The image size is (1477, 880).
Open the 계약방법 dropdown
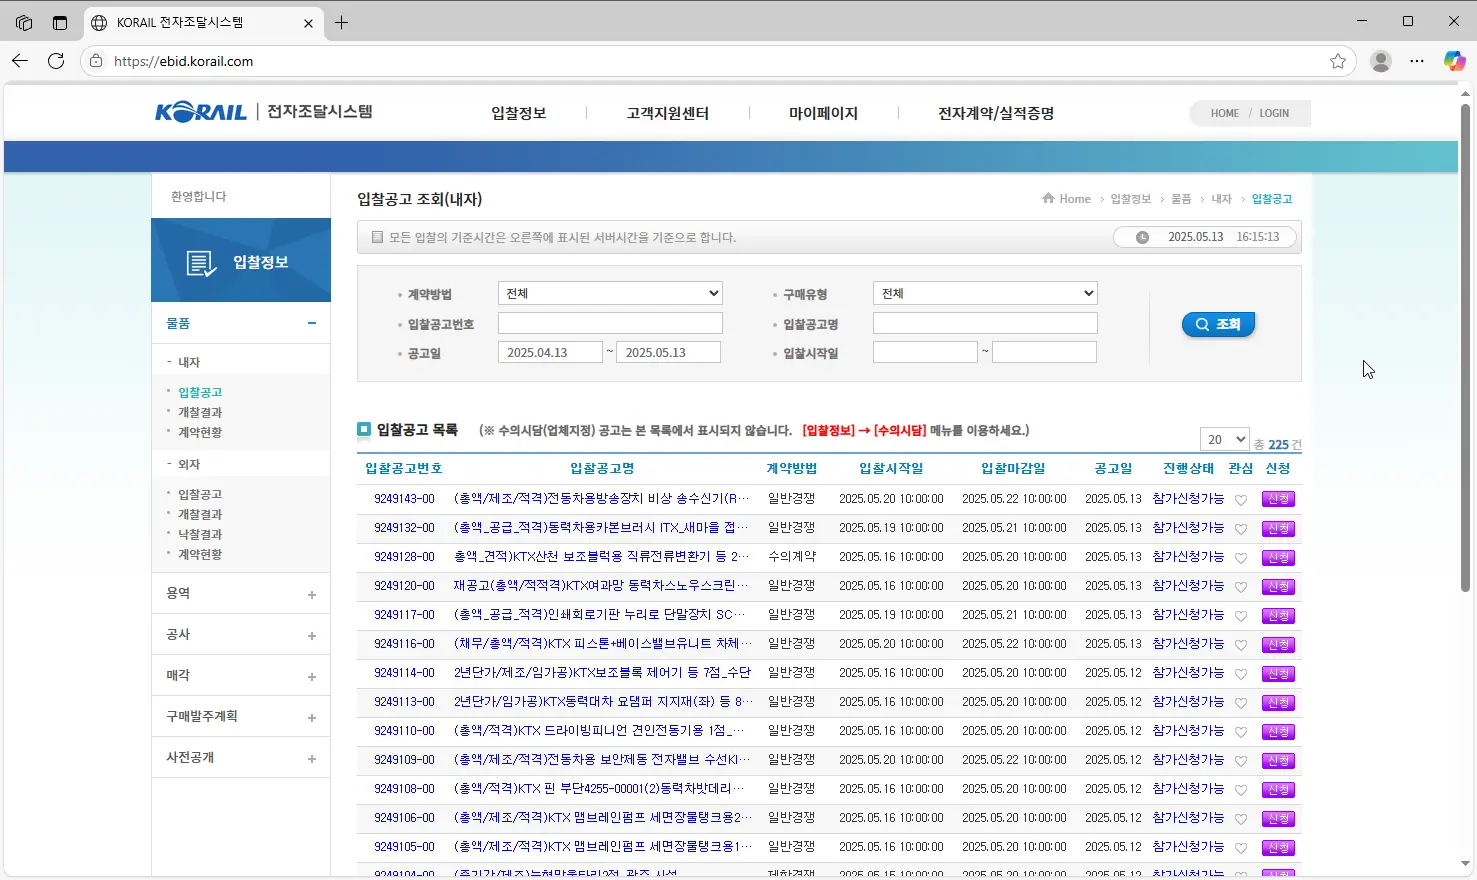click(610, 293)
